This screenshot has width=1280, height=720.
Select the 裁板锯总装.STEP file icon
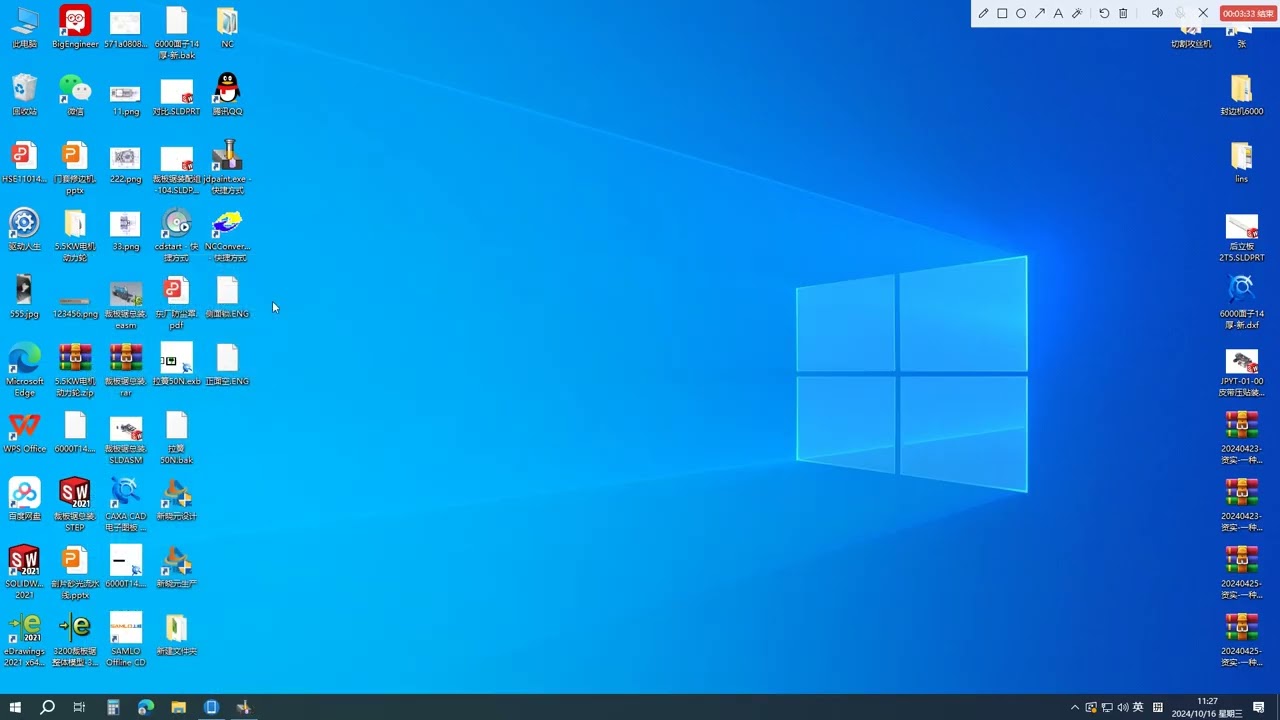(x=75, y=505)
